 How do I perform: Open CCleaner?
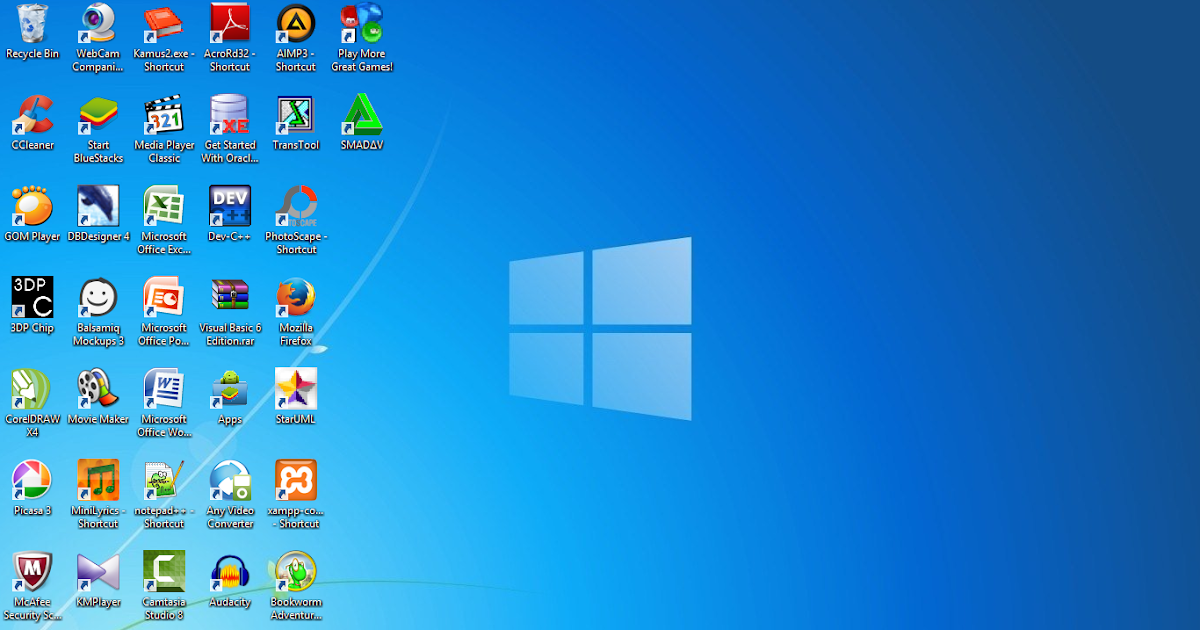[x=33, y=113]
